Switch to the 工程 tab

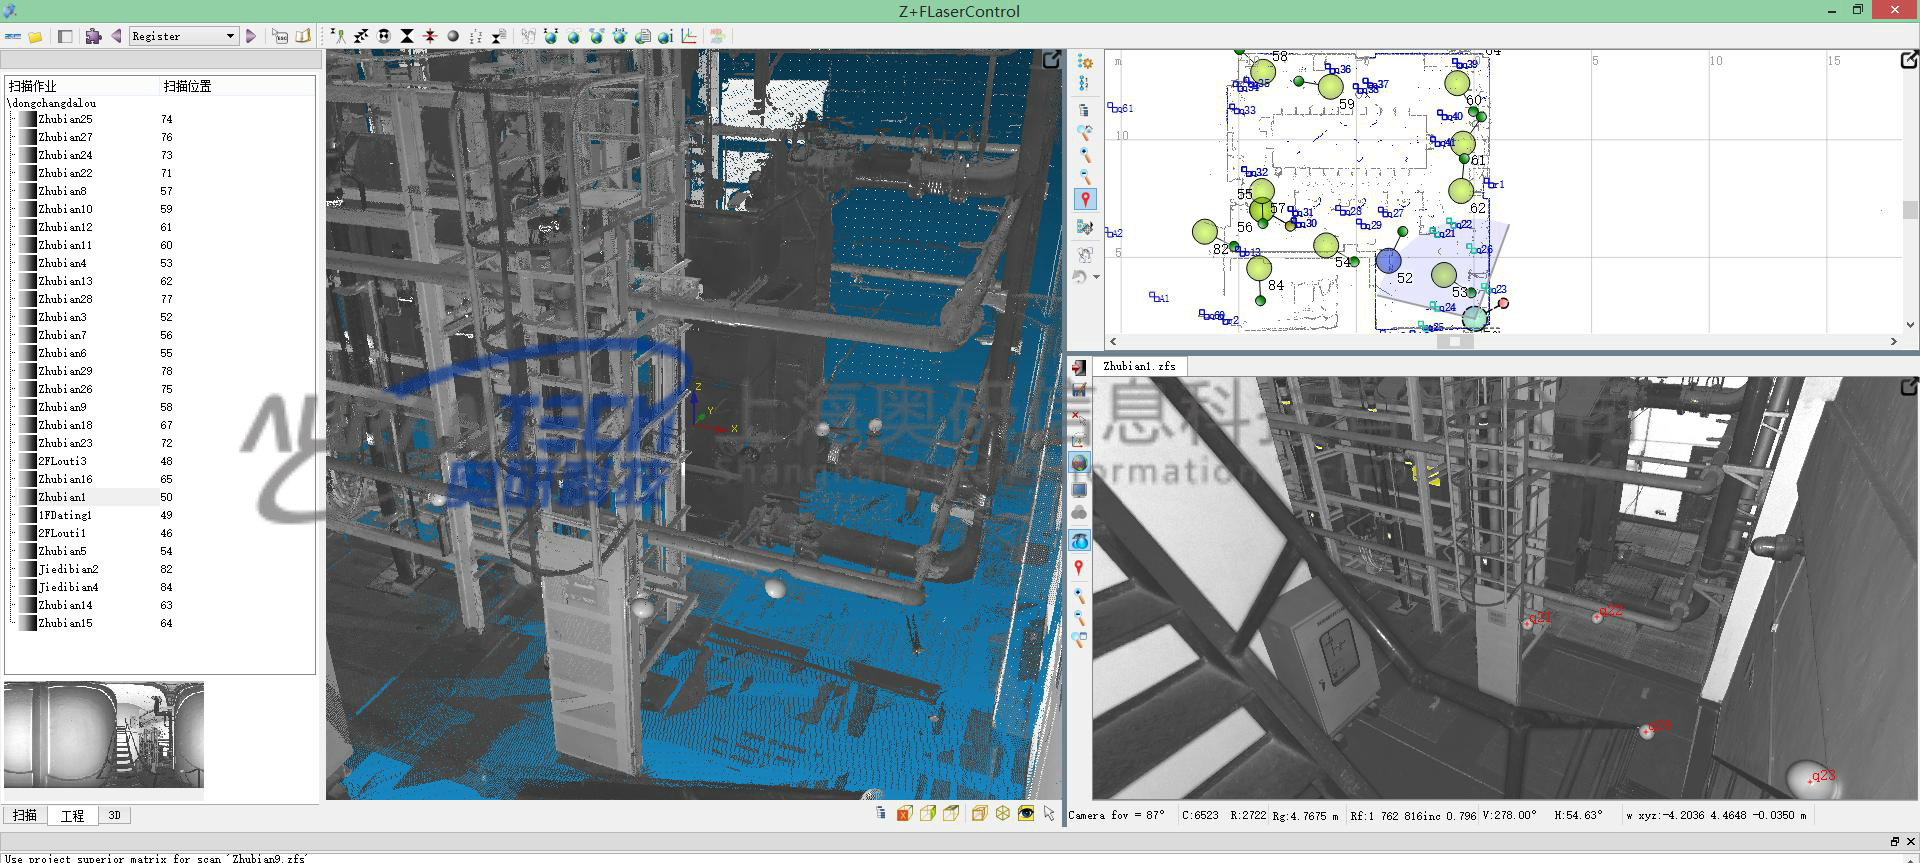coord(73,815)
